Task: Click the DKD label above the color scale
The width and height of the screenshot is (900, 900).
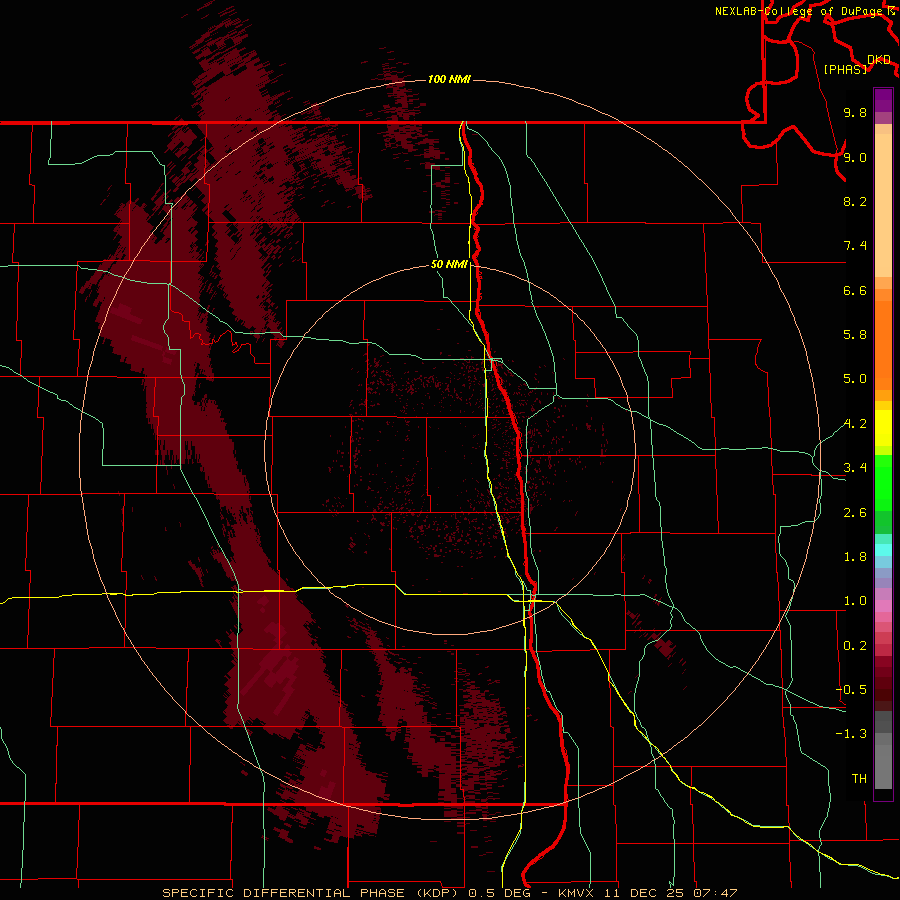Action: point(879,60)
